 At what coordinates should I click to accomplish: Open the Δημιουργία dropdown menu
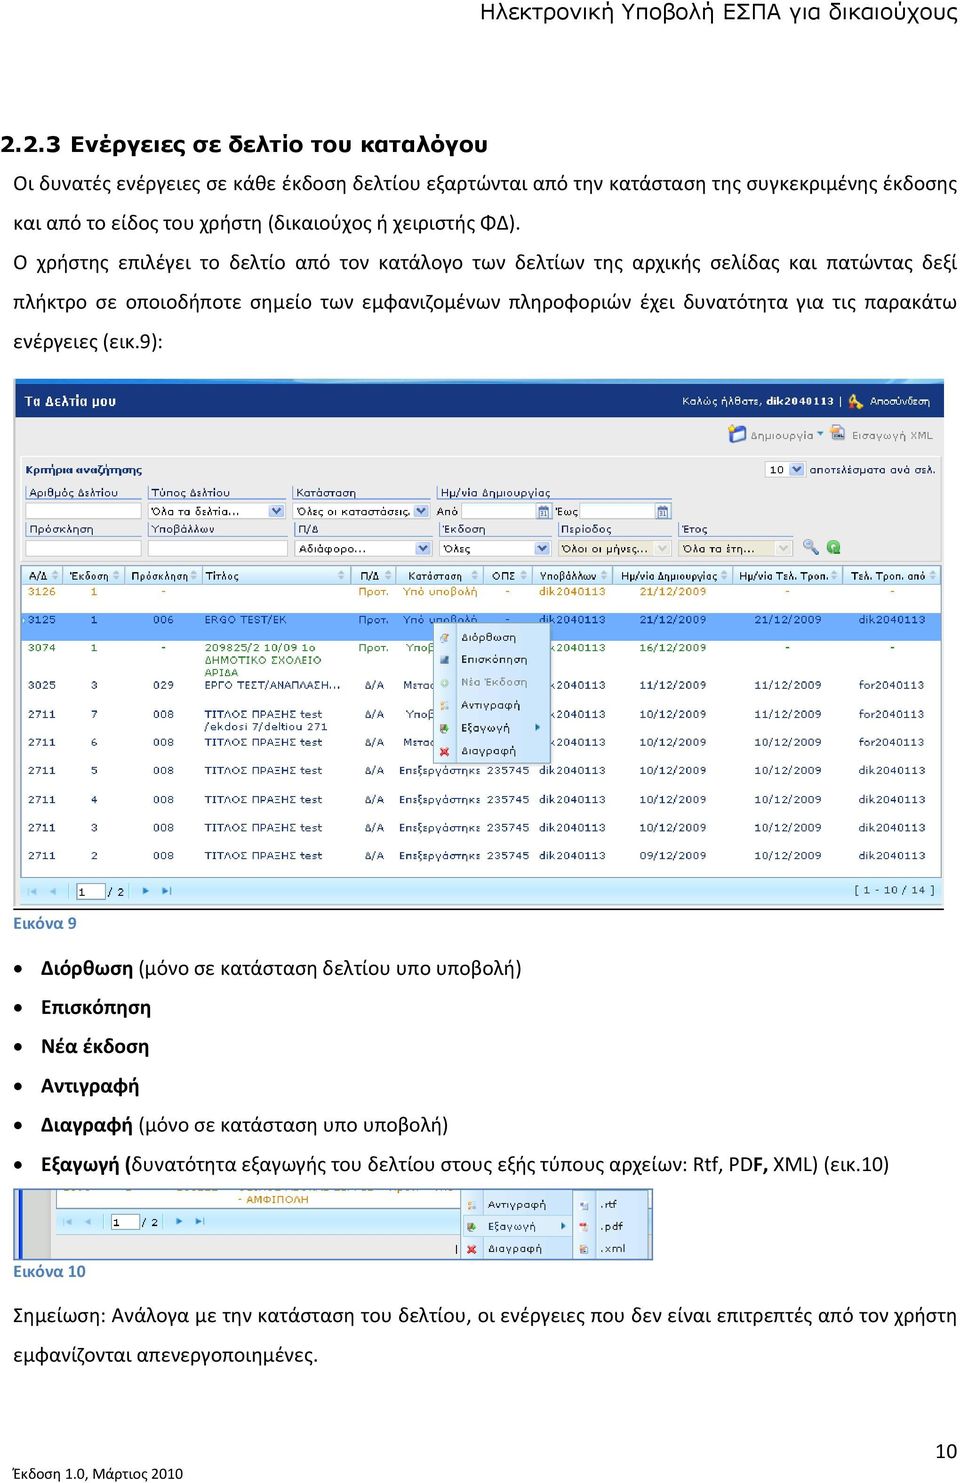coord(776,435)
